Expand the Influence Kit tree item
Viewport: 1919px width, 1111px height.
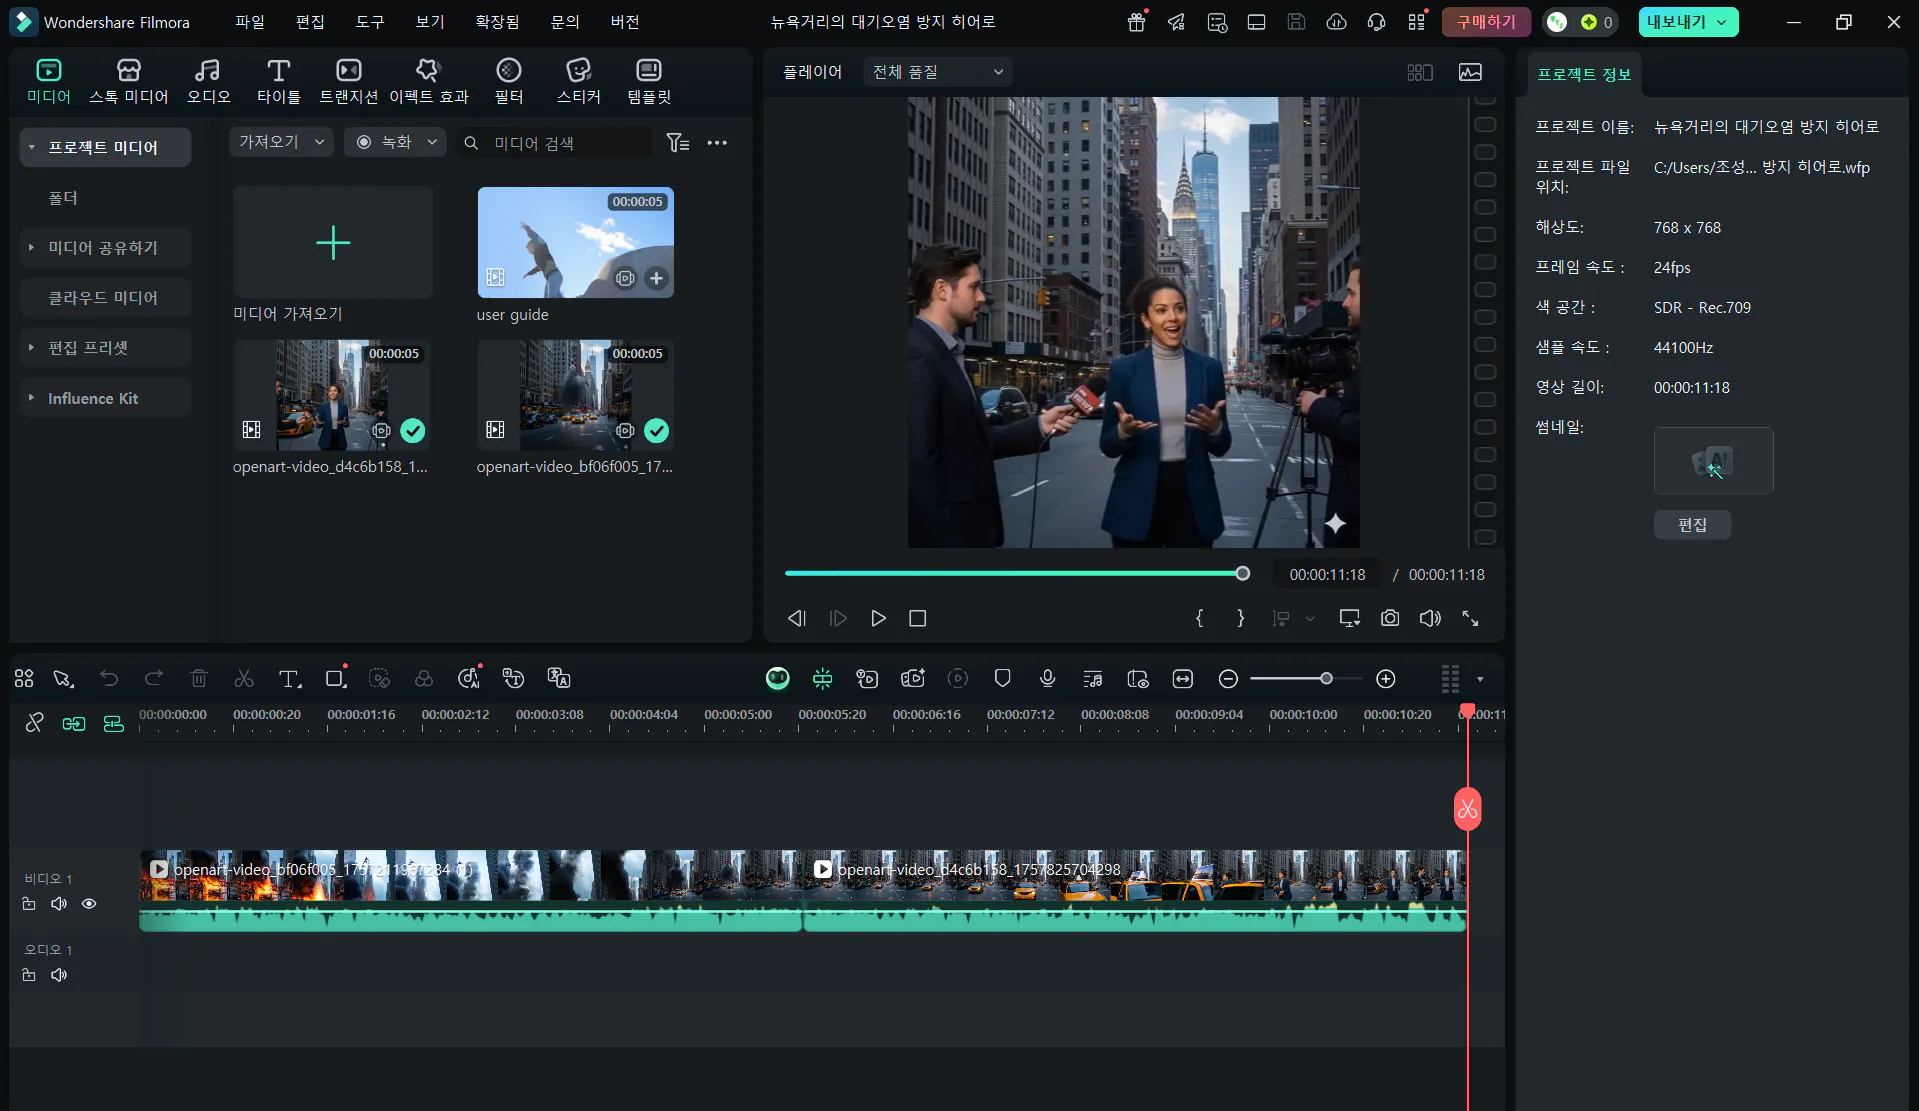click(x=31, y=398)
